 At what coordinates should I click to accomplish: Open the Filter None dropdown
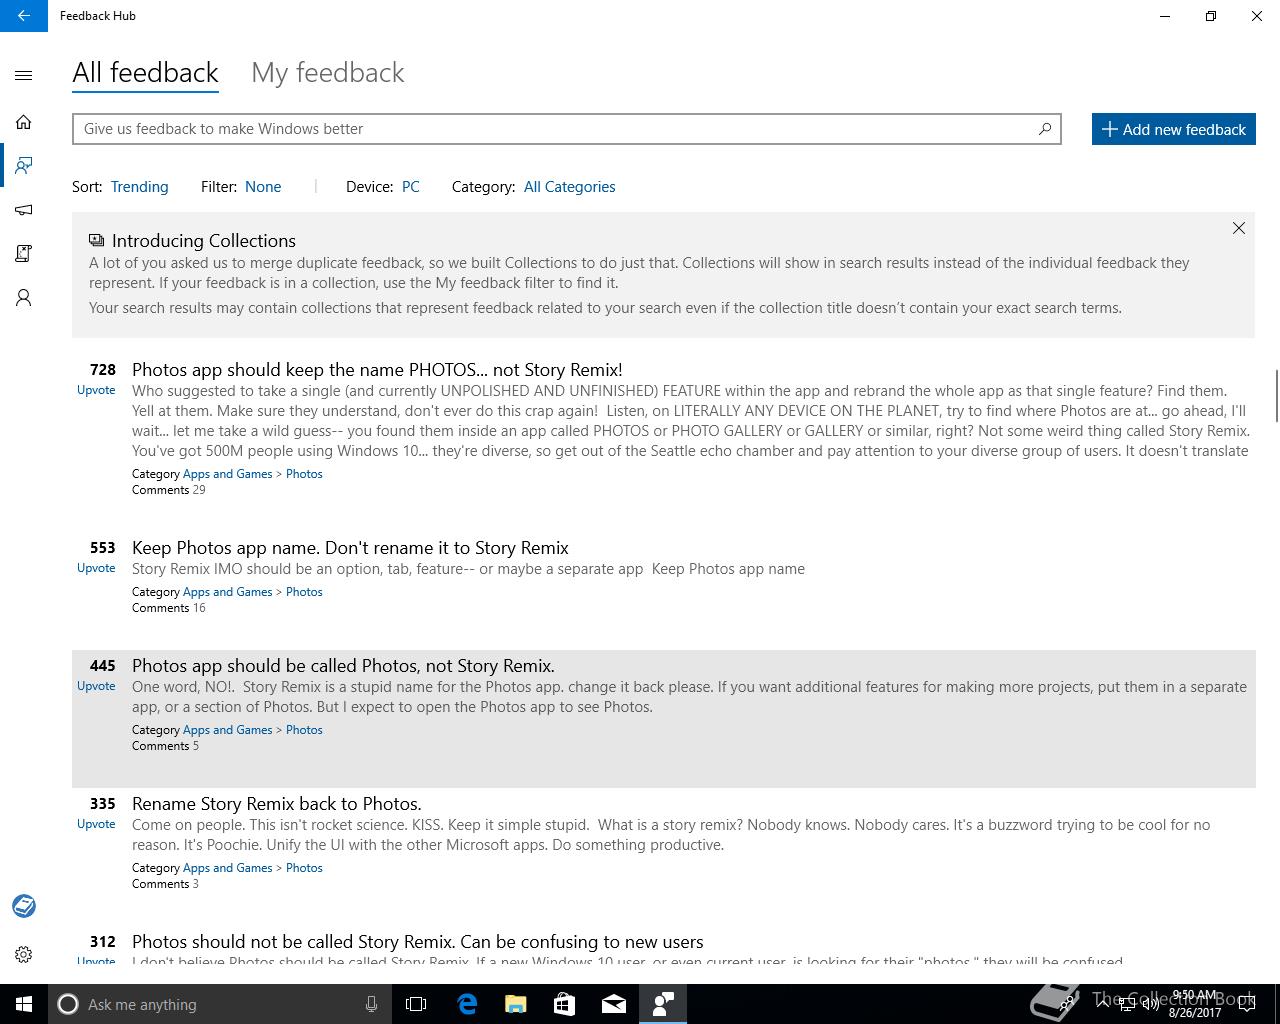263,187
